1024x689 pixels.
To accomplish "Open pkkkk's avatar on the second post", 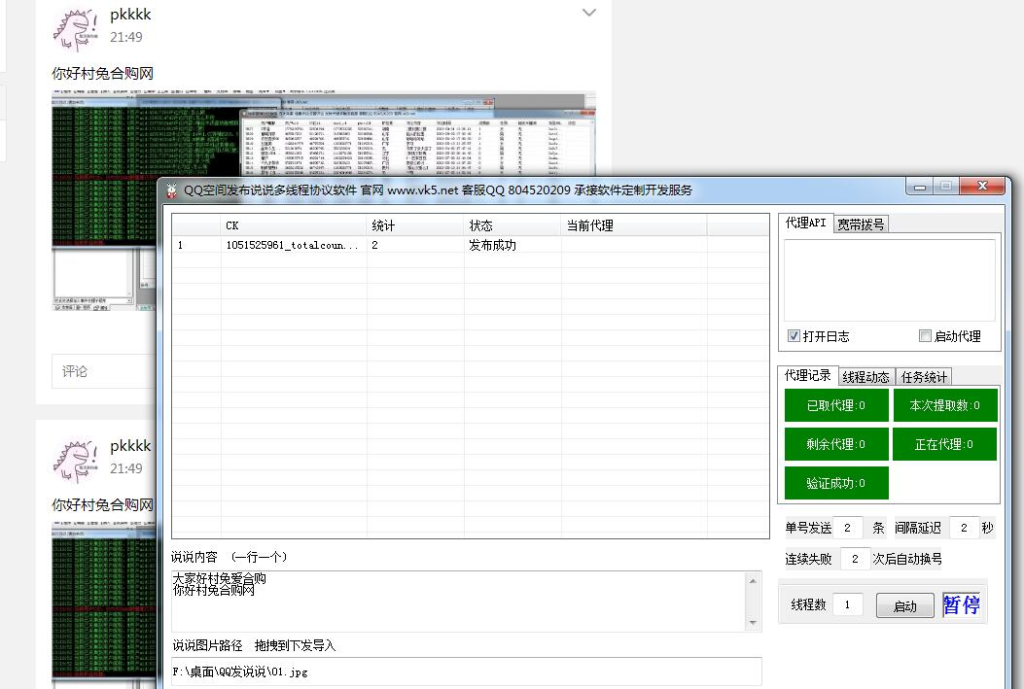I will [x=76, y=461].
